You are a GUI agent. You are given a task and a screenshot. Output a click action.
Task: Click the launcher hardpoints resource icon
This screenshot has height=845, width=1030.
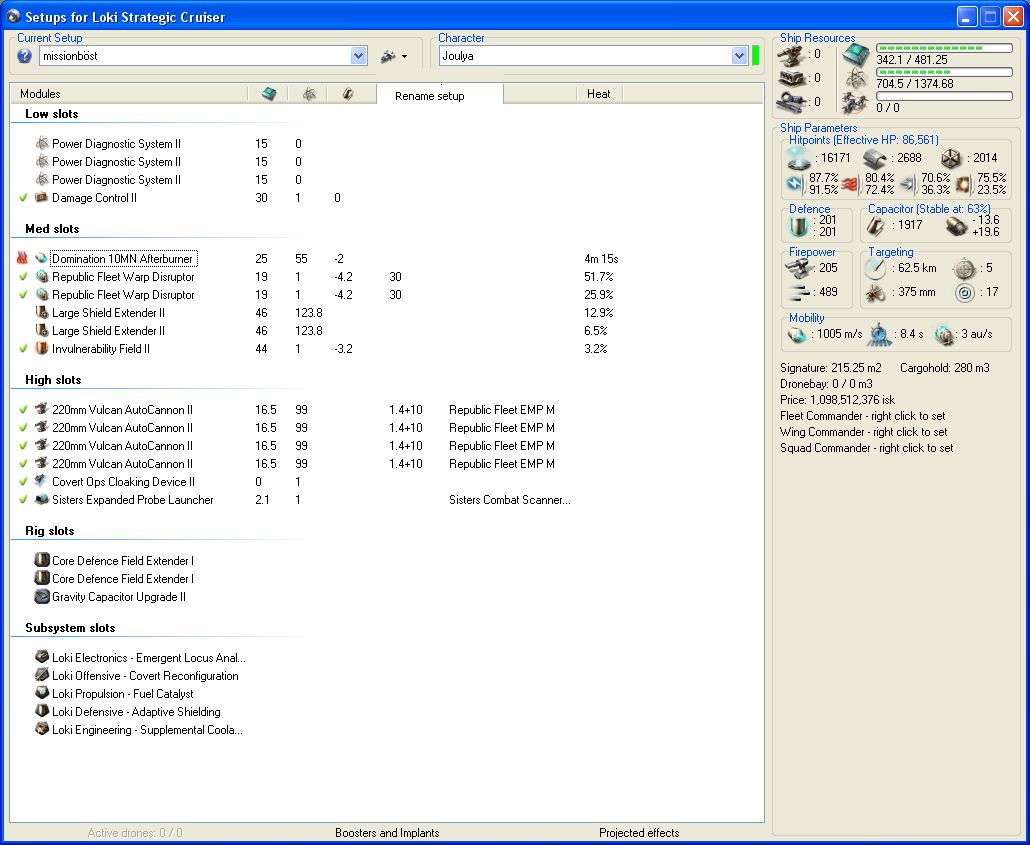pos(792,79)
